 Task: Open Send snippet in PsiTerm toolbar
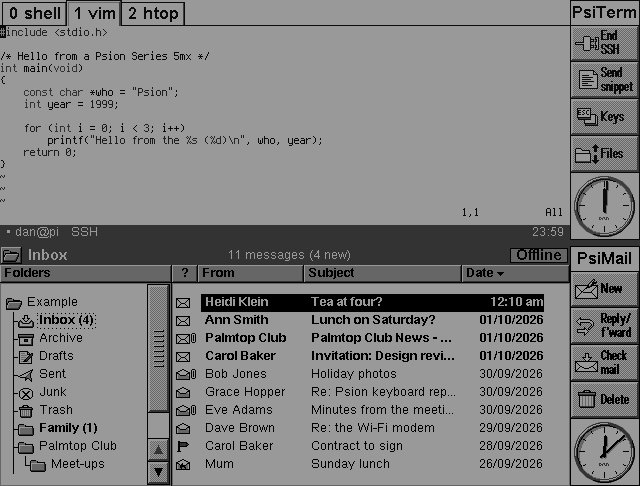point(604,80)
